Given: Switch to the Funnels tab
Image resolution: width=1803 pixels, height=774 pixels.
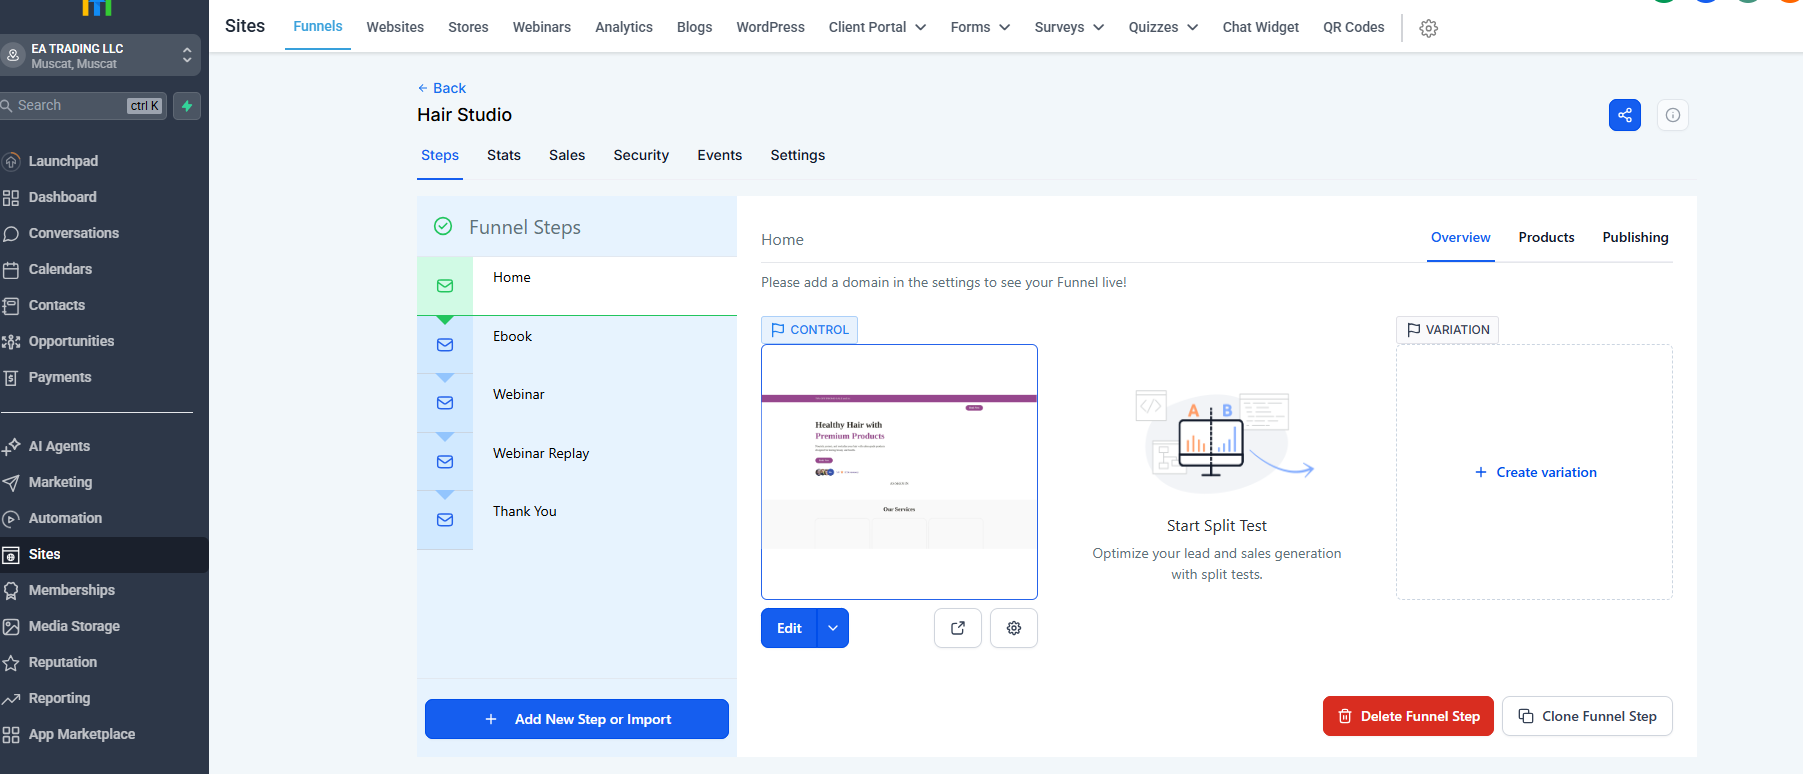Looking at the screenshot, I should 318,26.
